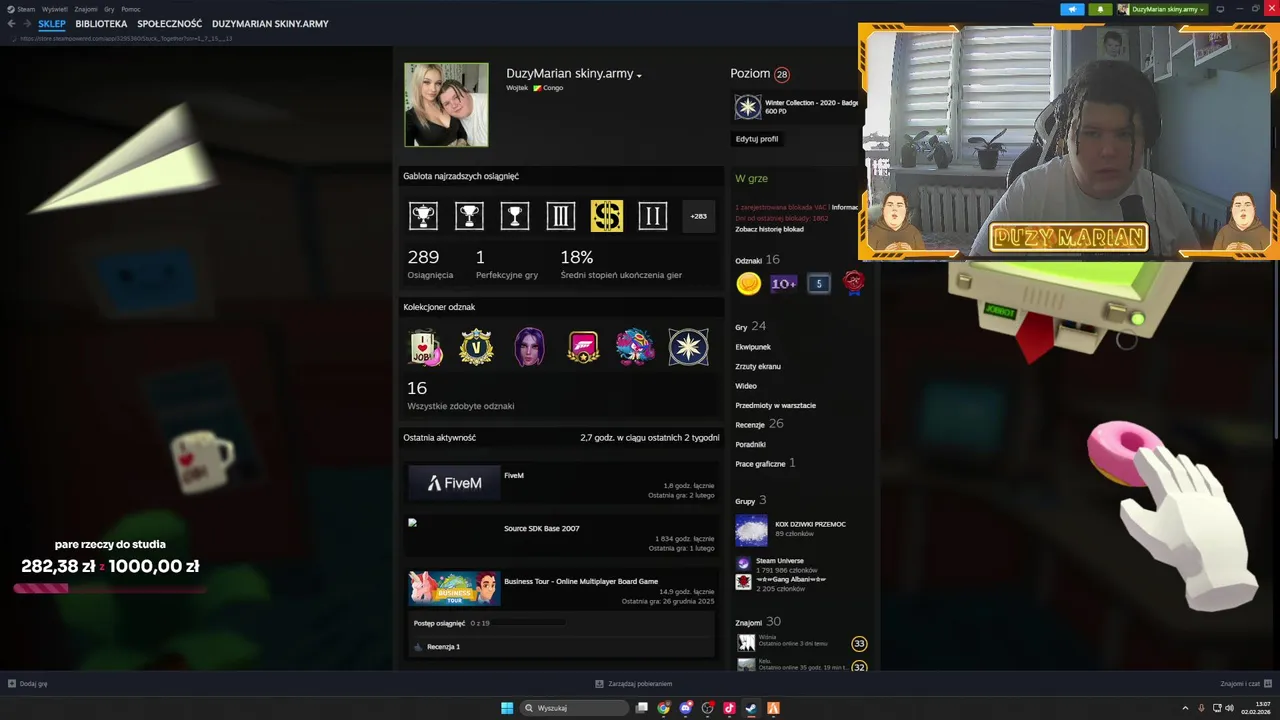The width and height of the screenshot is (1280, 720).
Task: Click the Windows taskbar search field
Action: tap(575, 708)
